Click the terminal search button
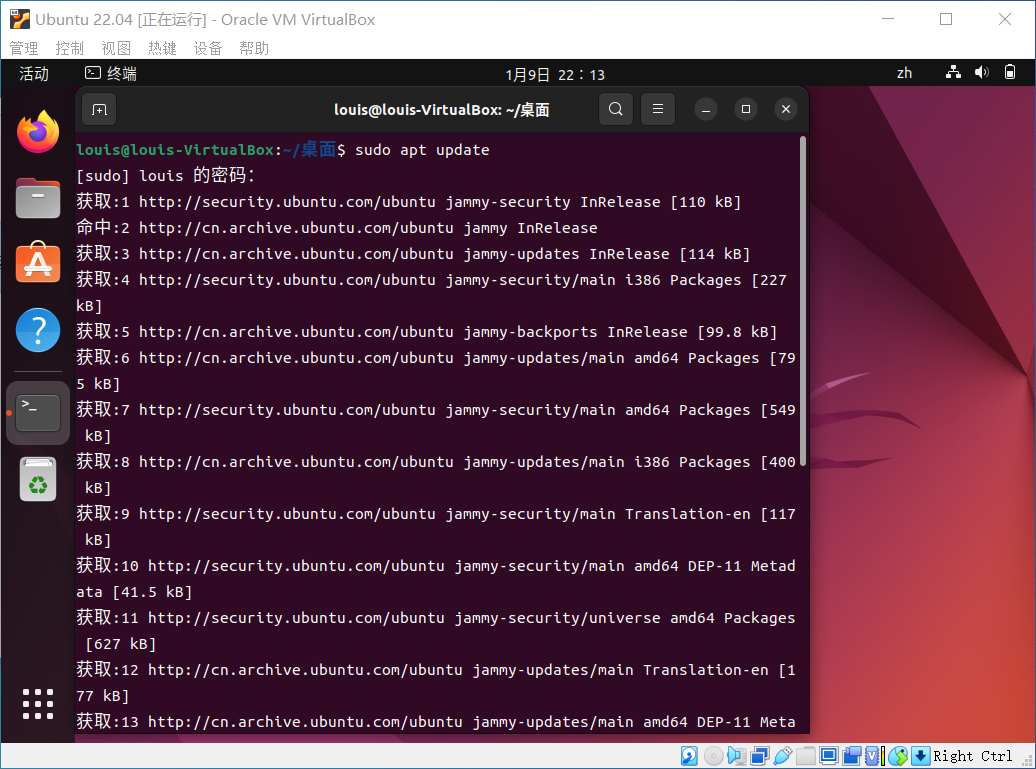1036x769 pixels. (x=615, y=109)
